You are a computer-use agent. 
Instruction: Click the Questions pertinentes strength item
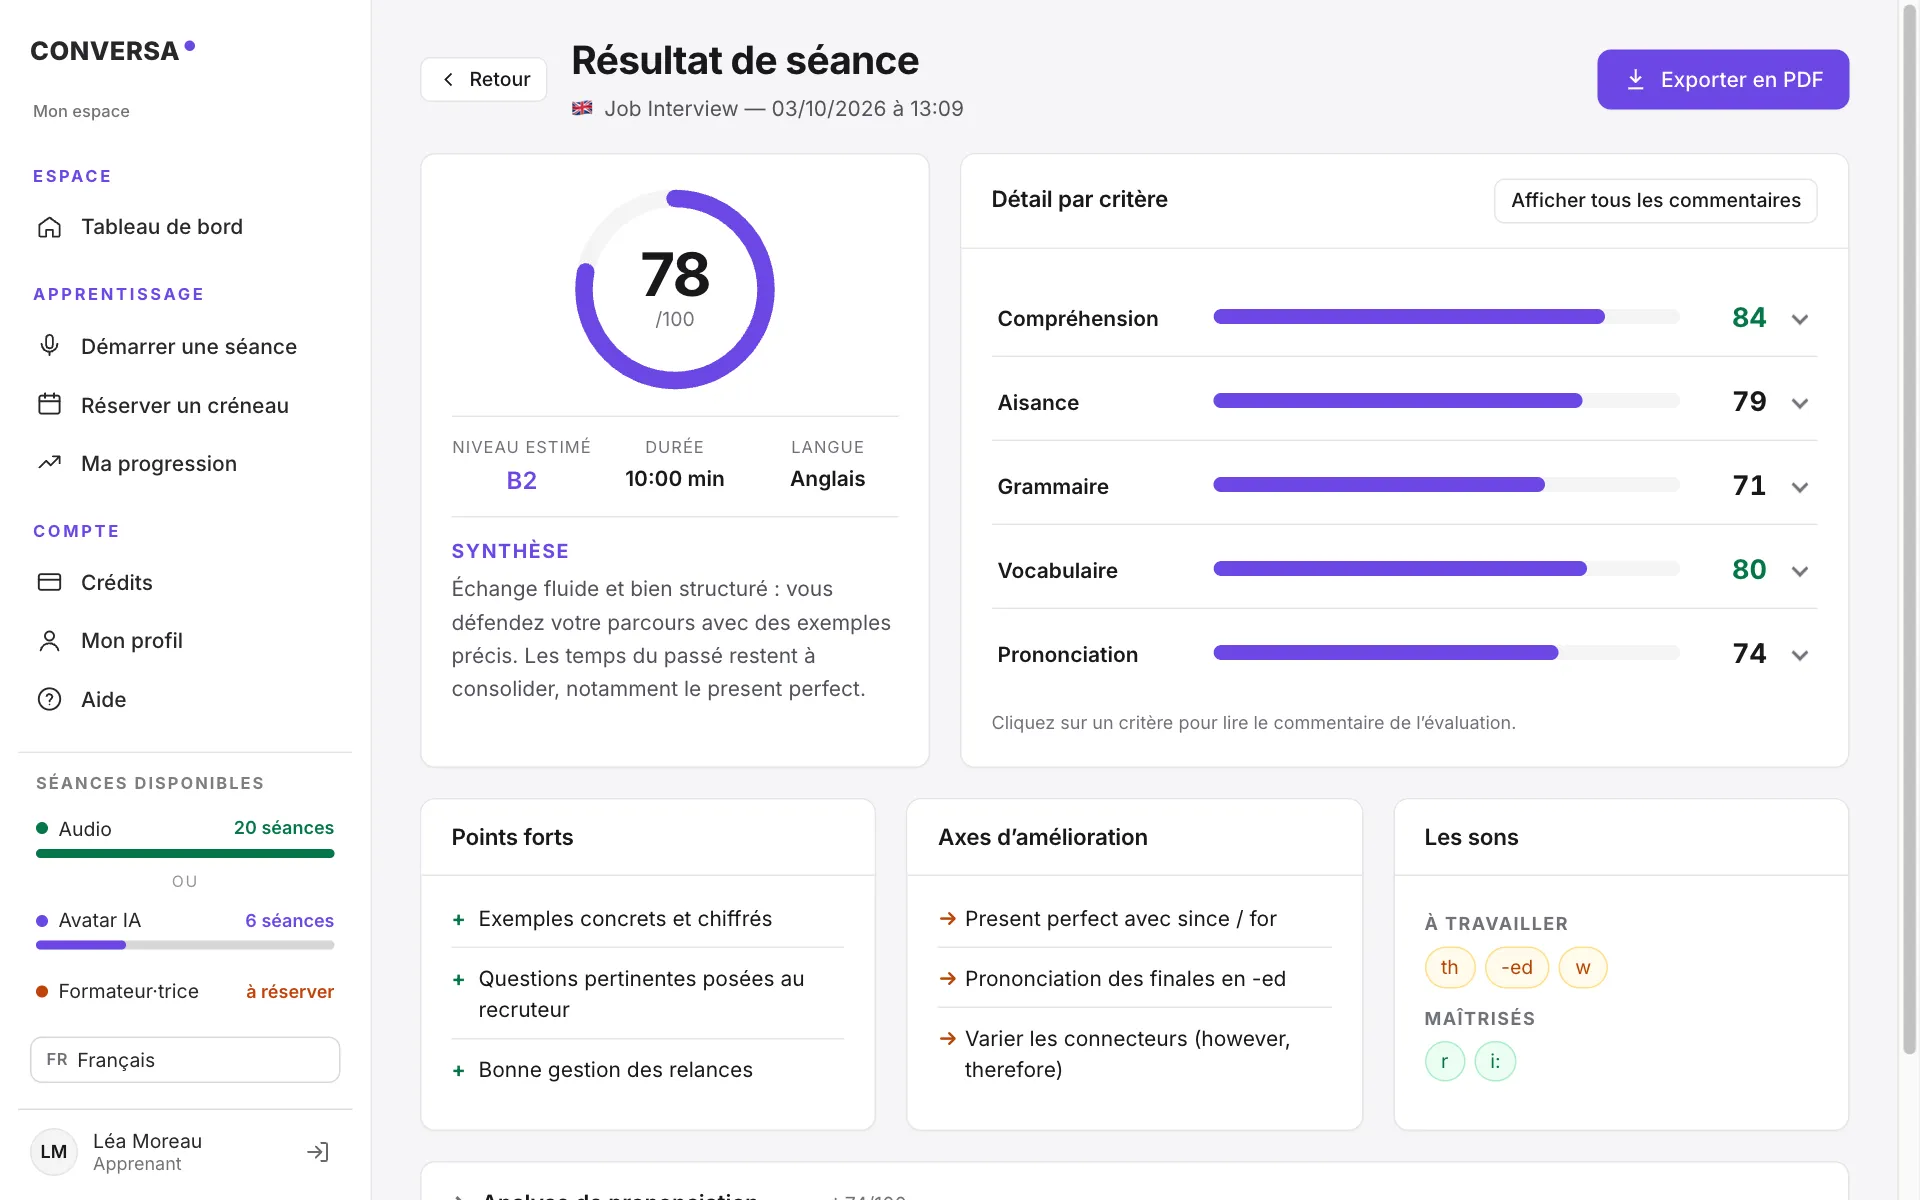(641, 994)
